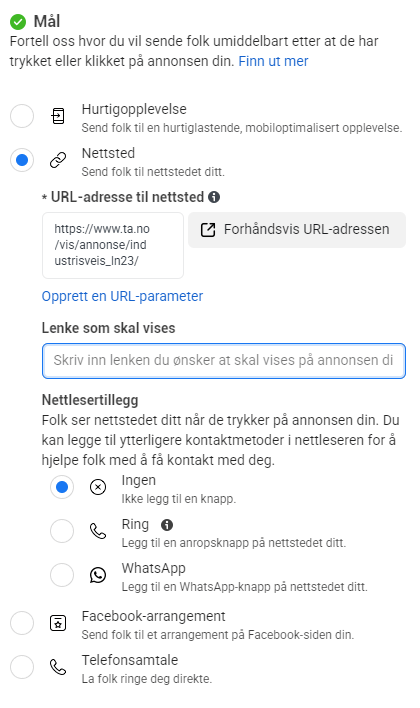Click the WhatsApp logo icon
420x708 pixels.
98,575
